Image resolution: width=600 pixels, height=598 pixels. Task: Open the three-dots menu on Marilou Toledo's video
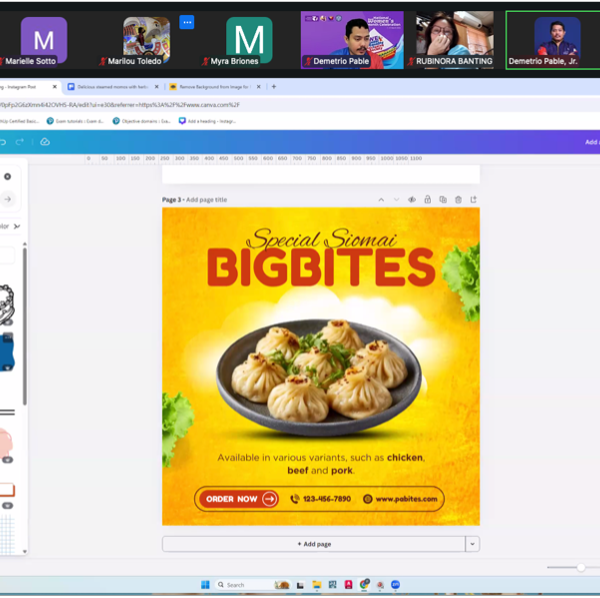pos(187,22)
